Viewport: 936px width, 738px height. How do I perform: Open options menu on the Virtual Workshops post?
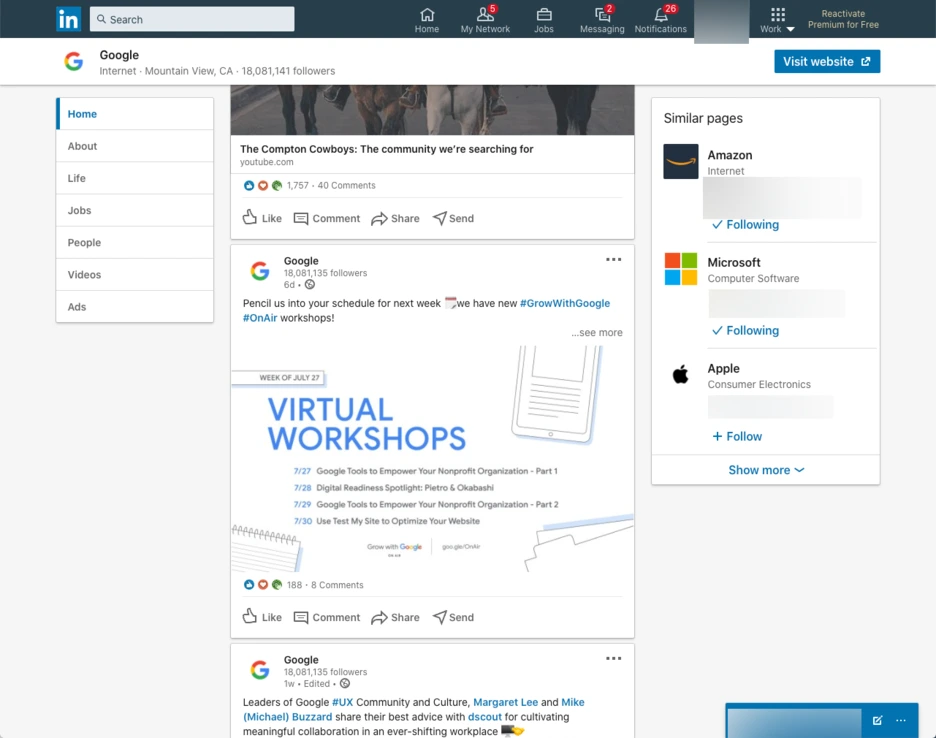pos(613,259)
